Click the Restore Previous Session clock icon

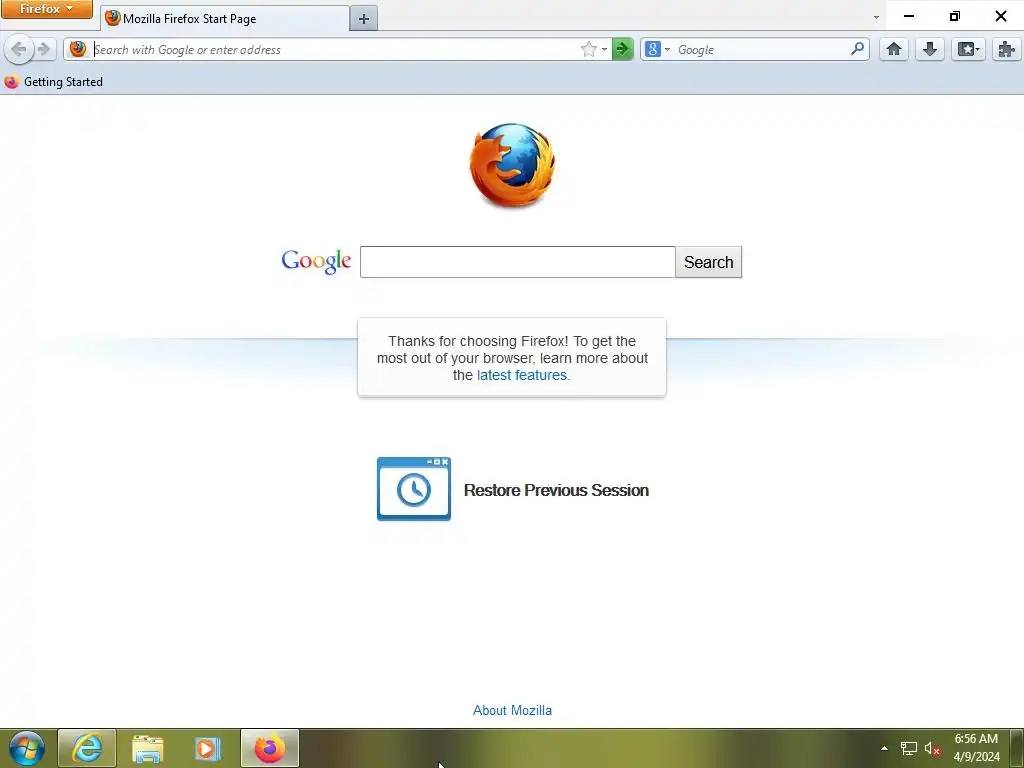[x=414, y=489]
